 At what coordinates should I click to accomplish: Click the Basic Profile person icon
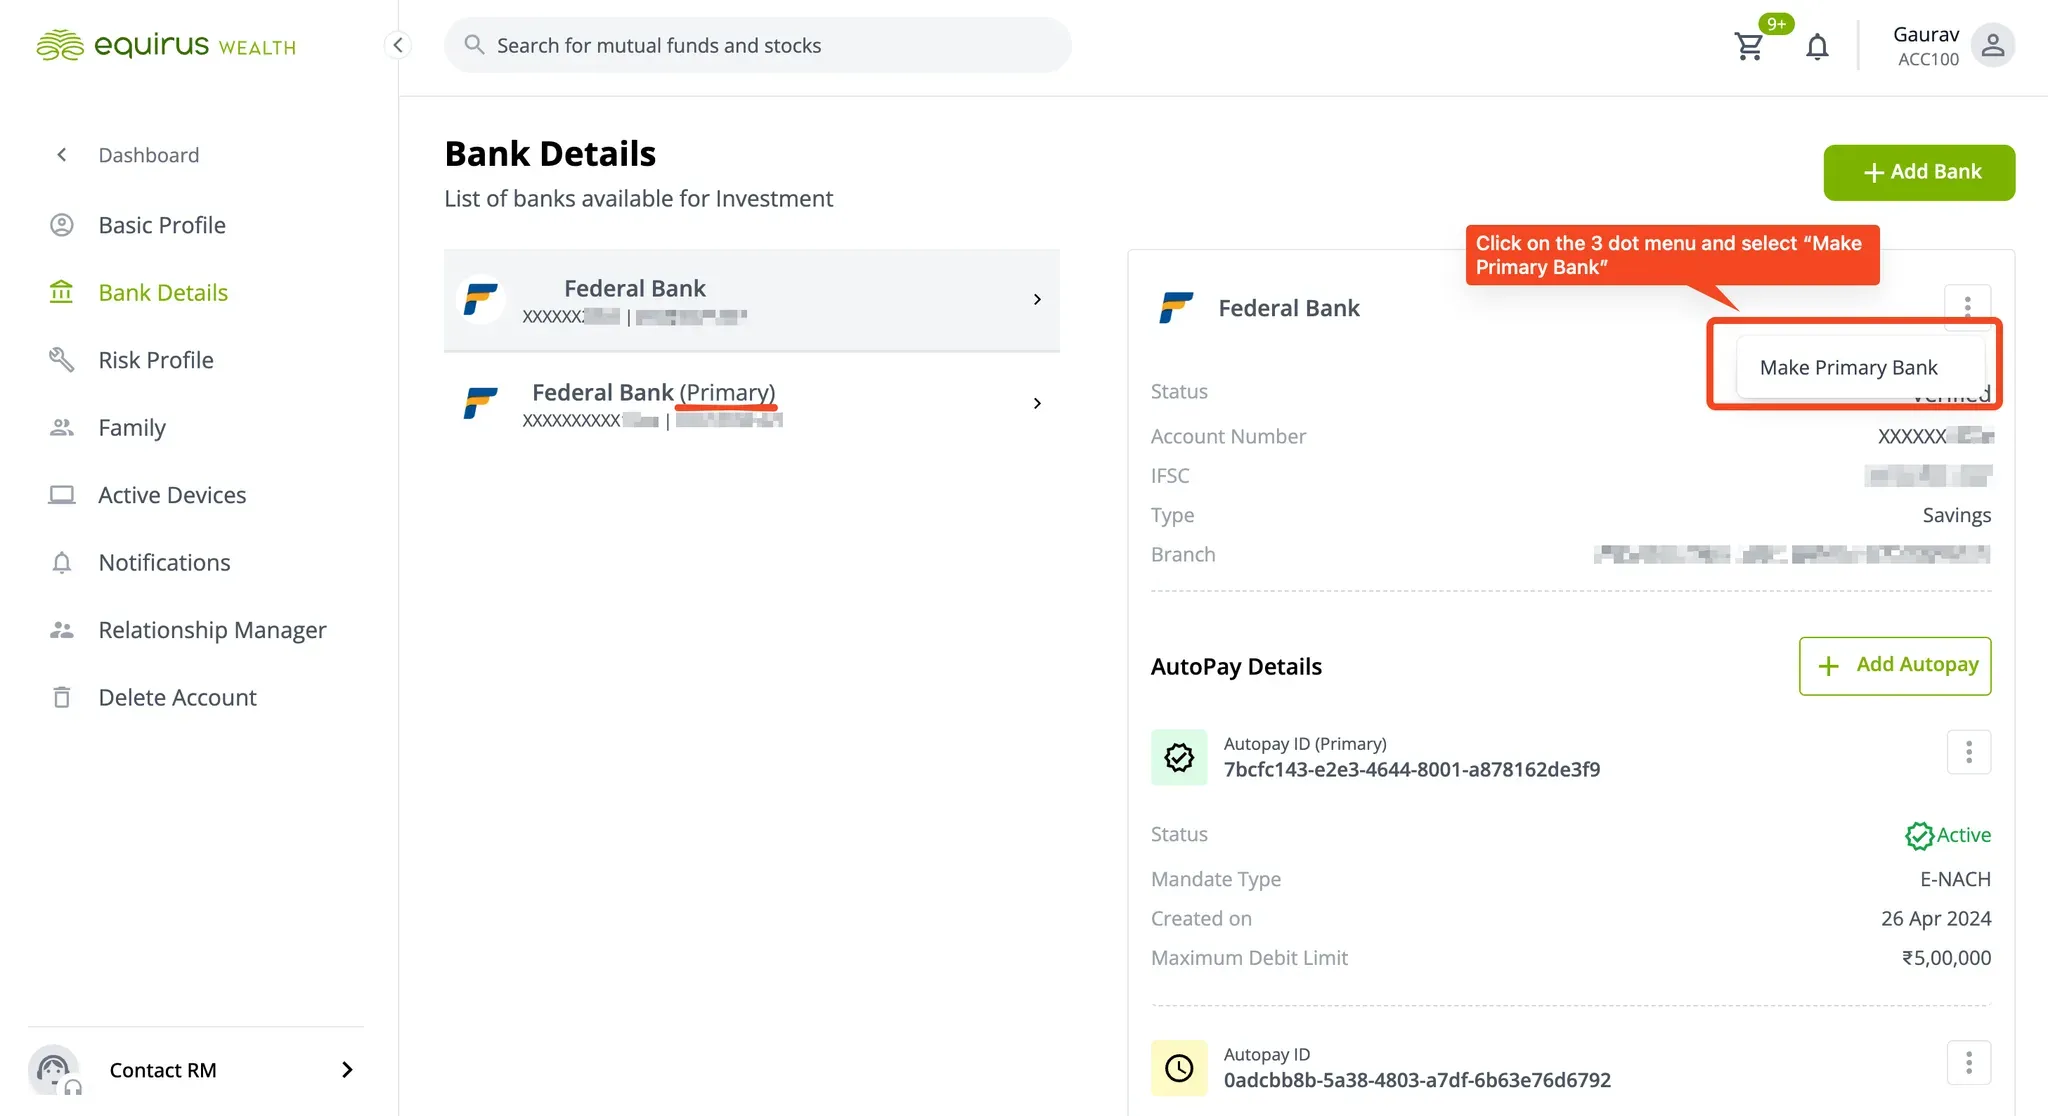[62, 225]
